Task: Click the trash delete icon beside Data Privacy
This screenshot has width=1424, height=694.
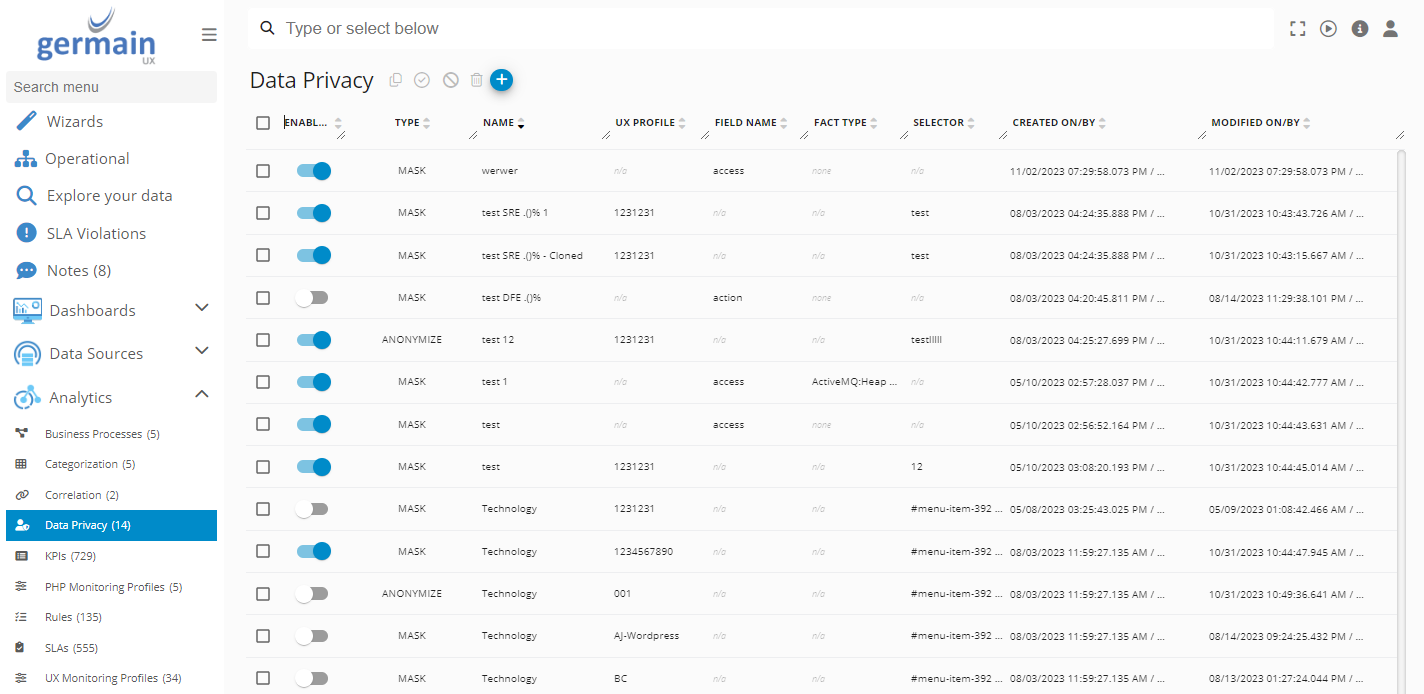Action: tap(477, 80)
